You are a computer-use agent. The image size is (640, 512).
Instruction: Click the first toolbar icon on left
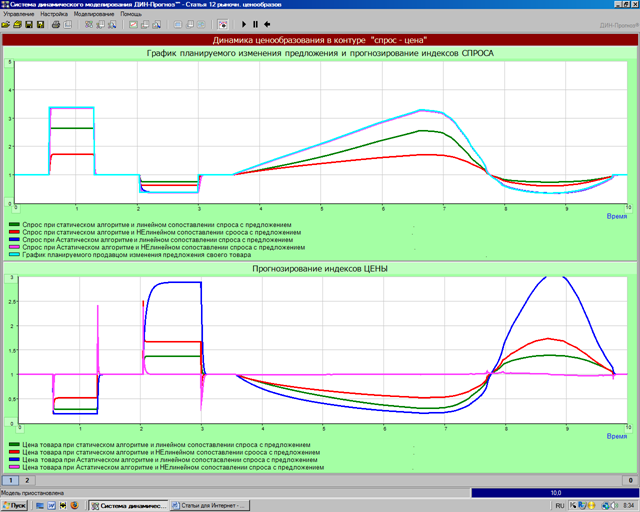(x=6, y=24)
